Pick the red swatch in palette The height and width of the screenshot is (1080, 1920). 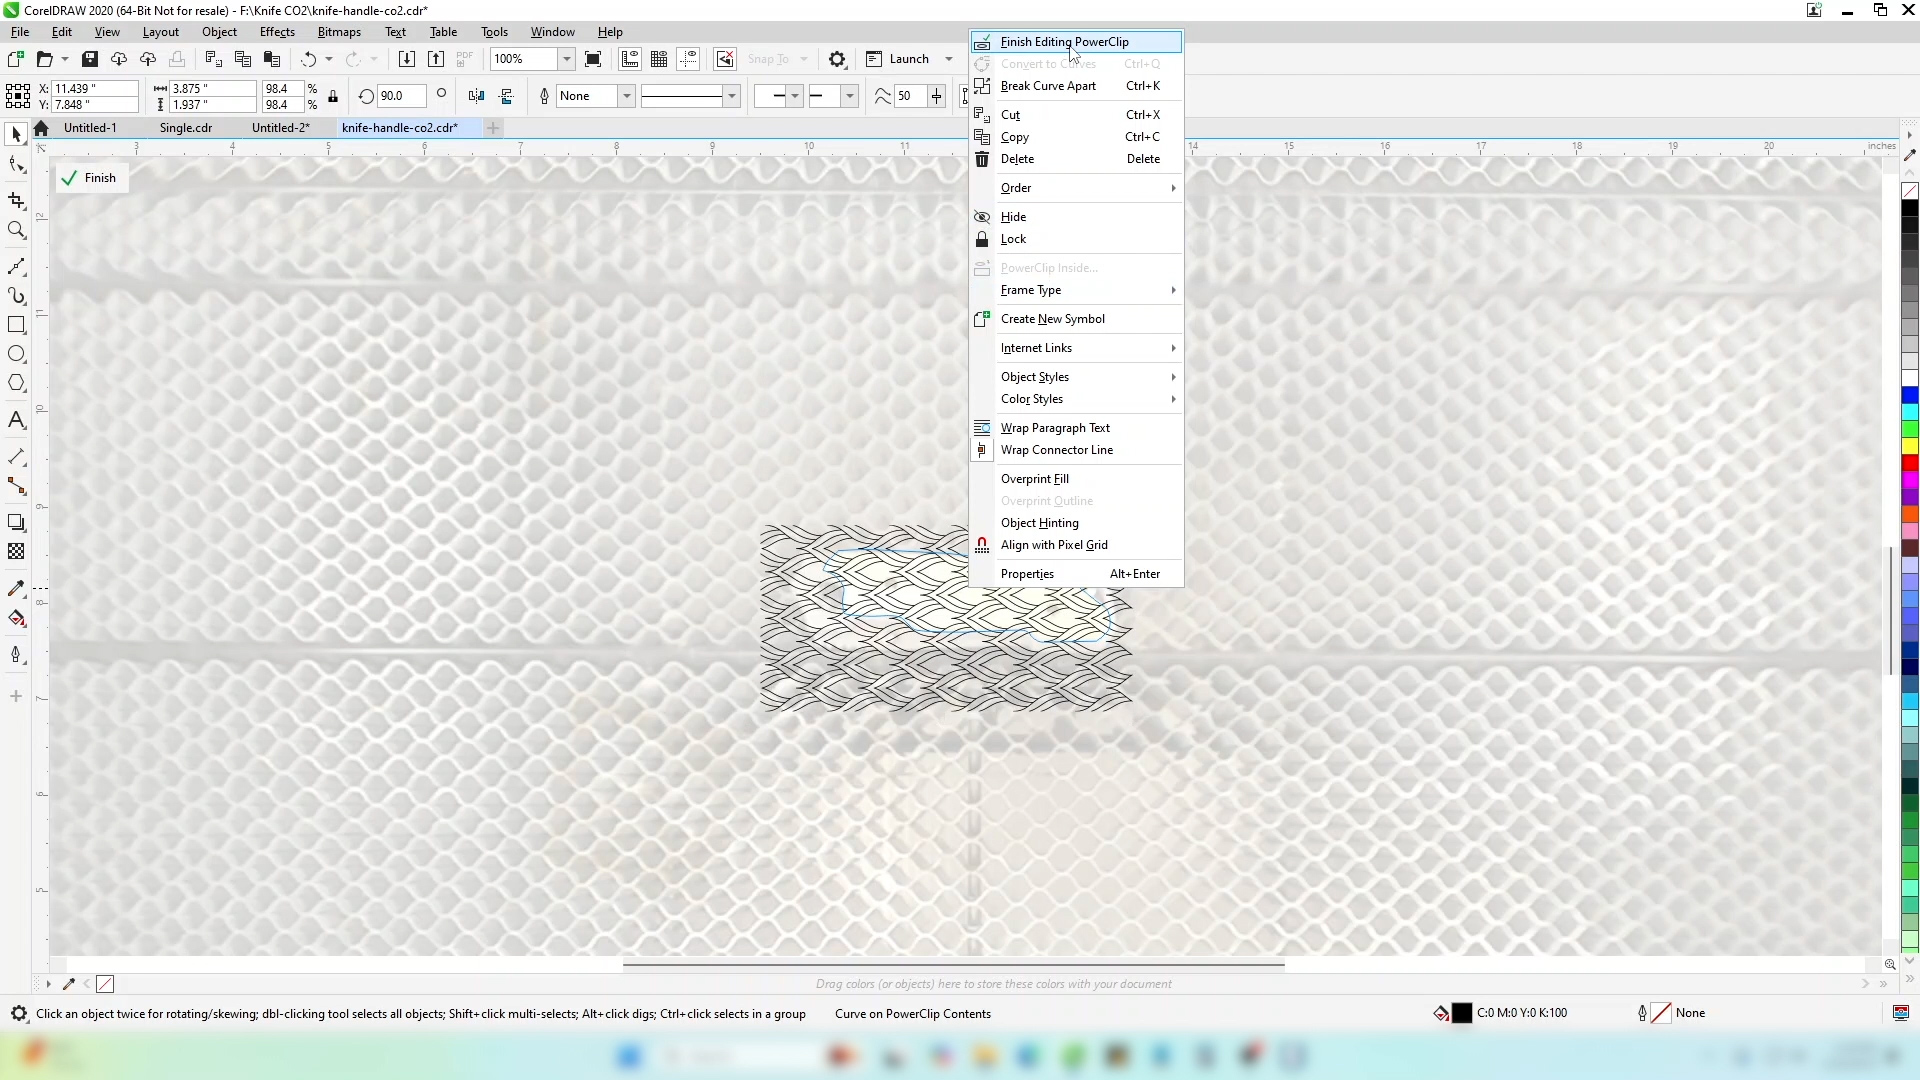[1910, 463]
